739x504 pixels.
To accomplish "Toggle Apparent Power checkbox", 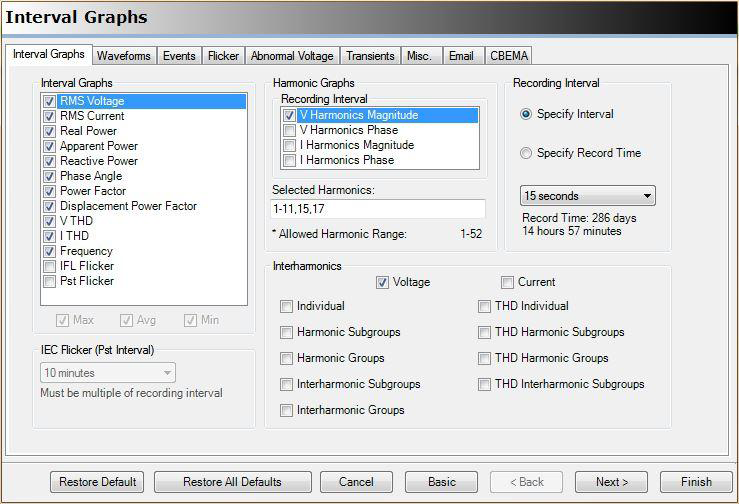I will (49, 146).
